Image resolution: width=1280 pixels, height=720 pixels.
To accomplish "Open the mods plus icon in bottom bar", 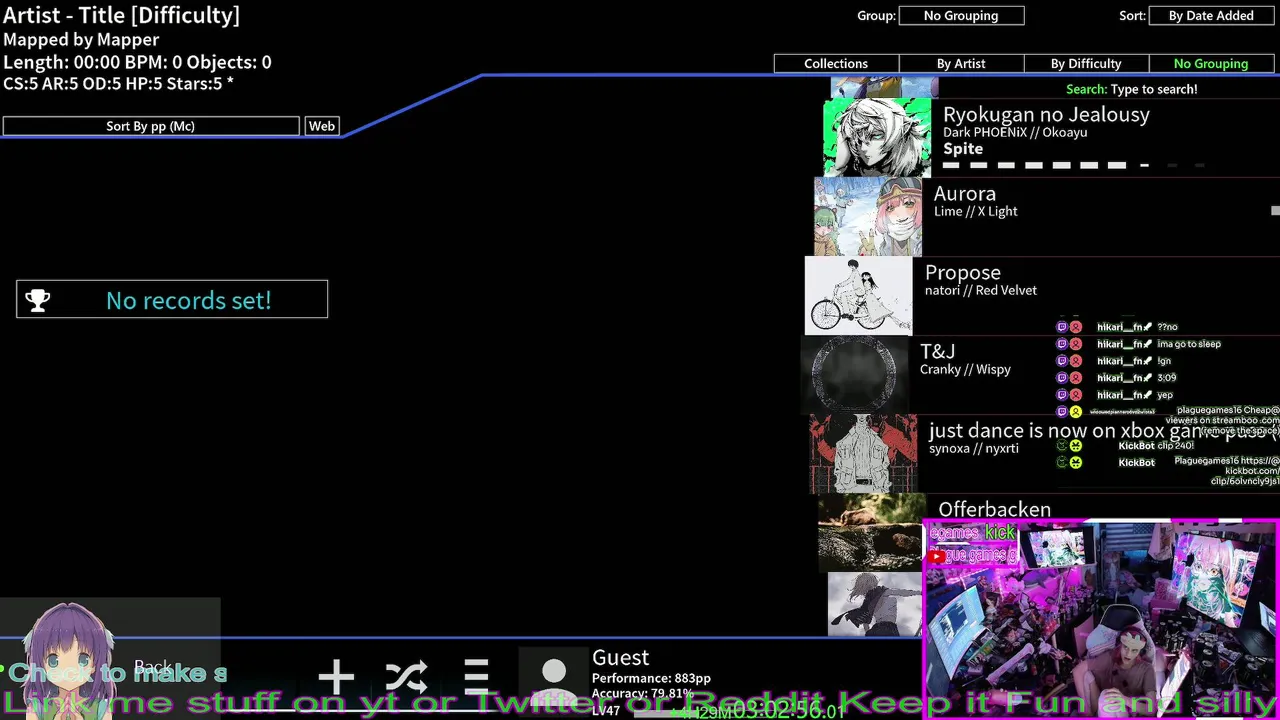I will click(336, 677).
